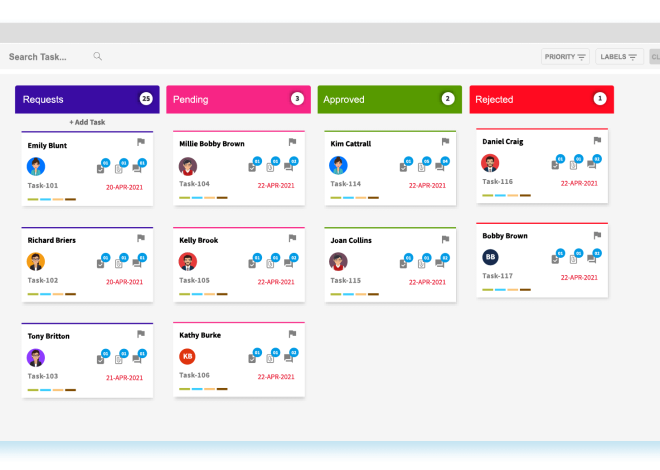The width and height of the screenshot is (660, 470).
Task: Open comments icon on Bobby Brown card
Action: pos(591,259)
